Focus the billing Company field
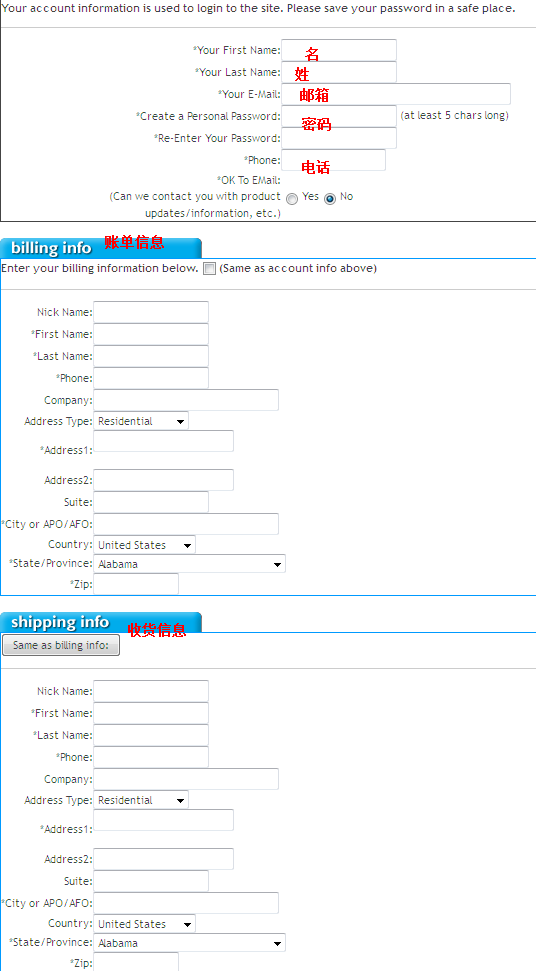 (x=186, y=400)
